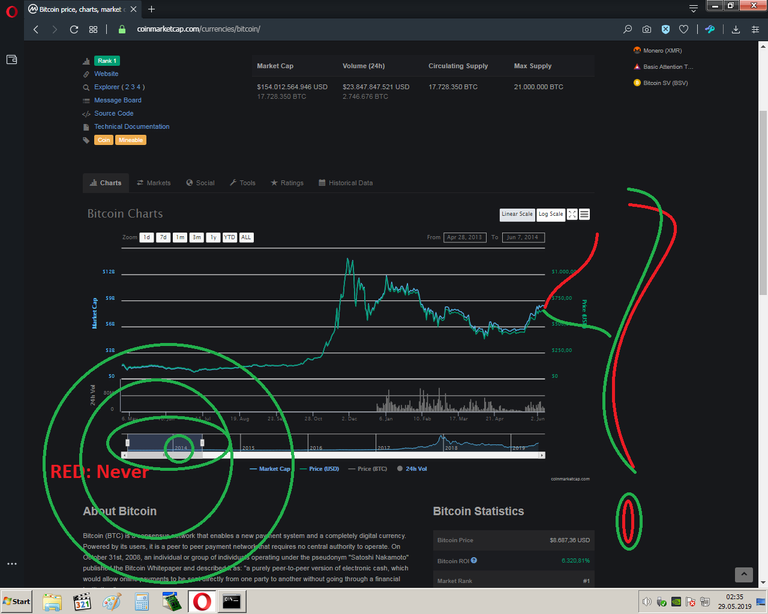The width and height of the screenshot is (768, 614).
Task: Open the Website link
Action: [106, 74]
